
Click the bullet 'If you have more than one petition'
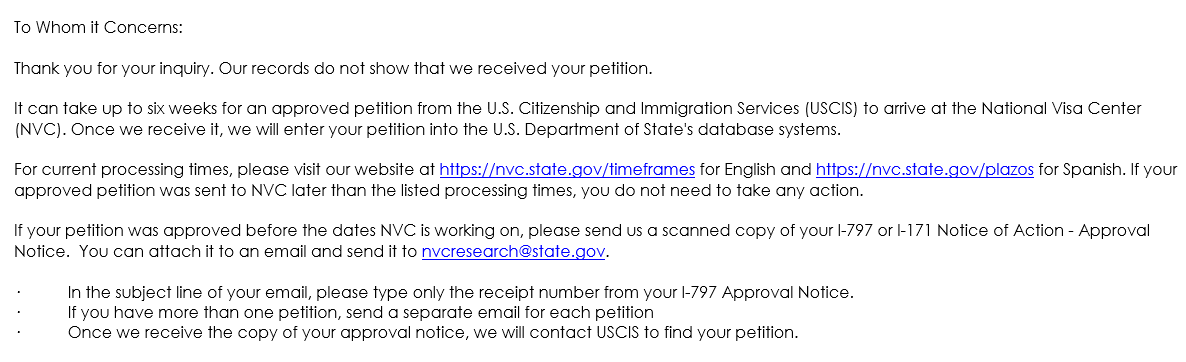361,312
